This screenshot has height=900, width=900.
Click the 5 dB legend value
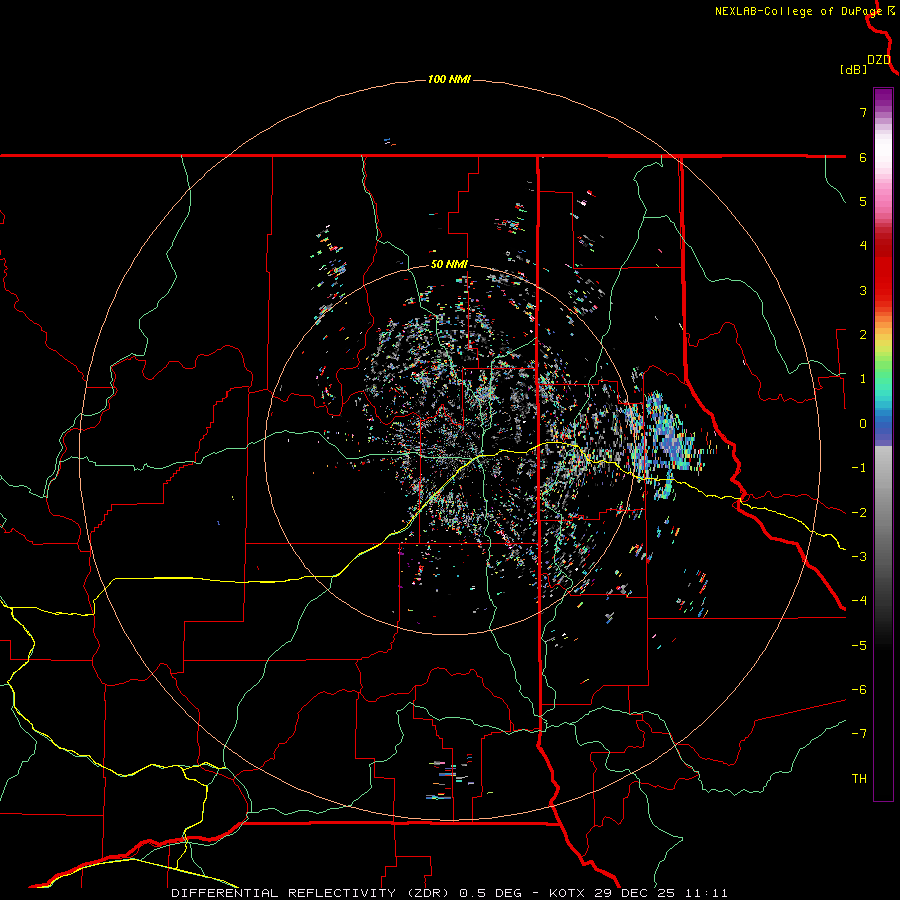[x=863, y=201]
